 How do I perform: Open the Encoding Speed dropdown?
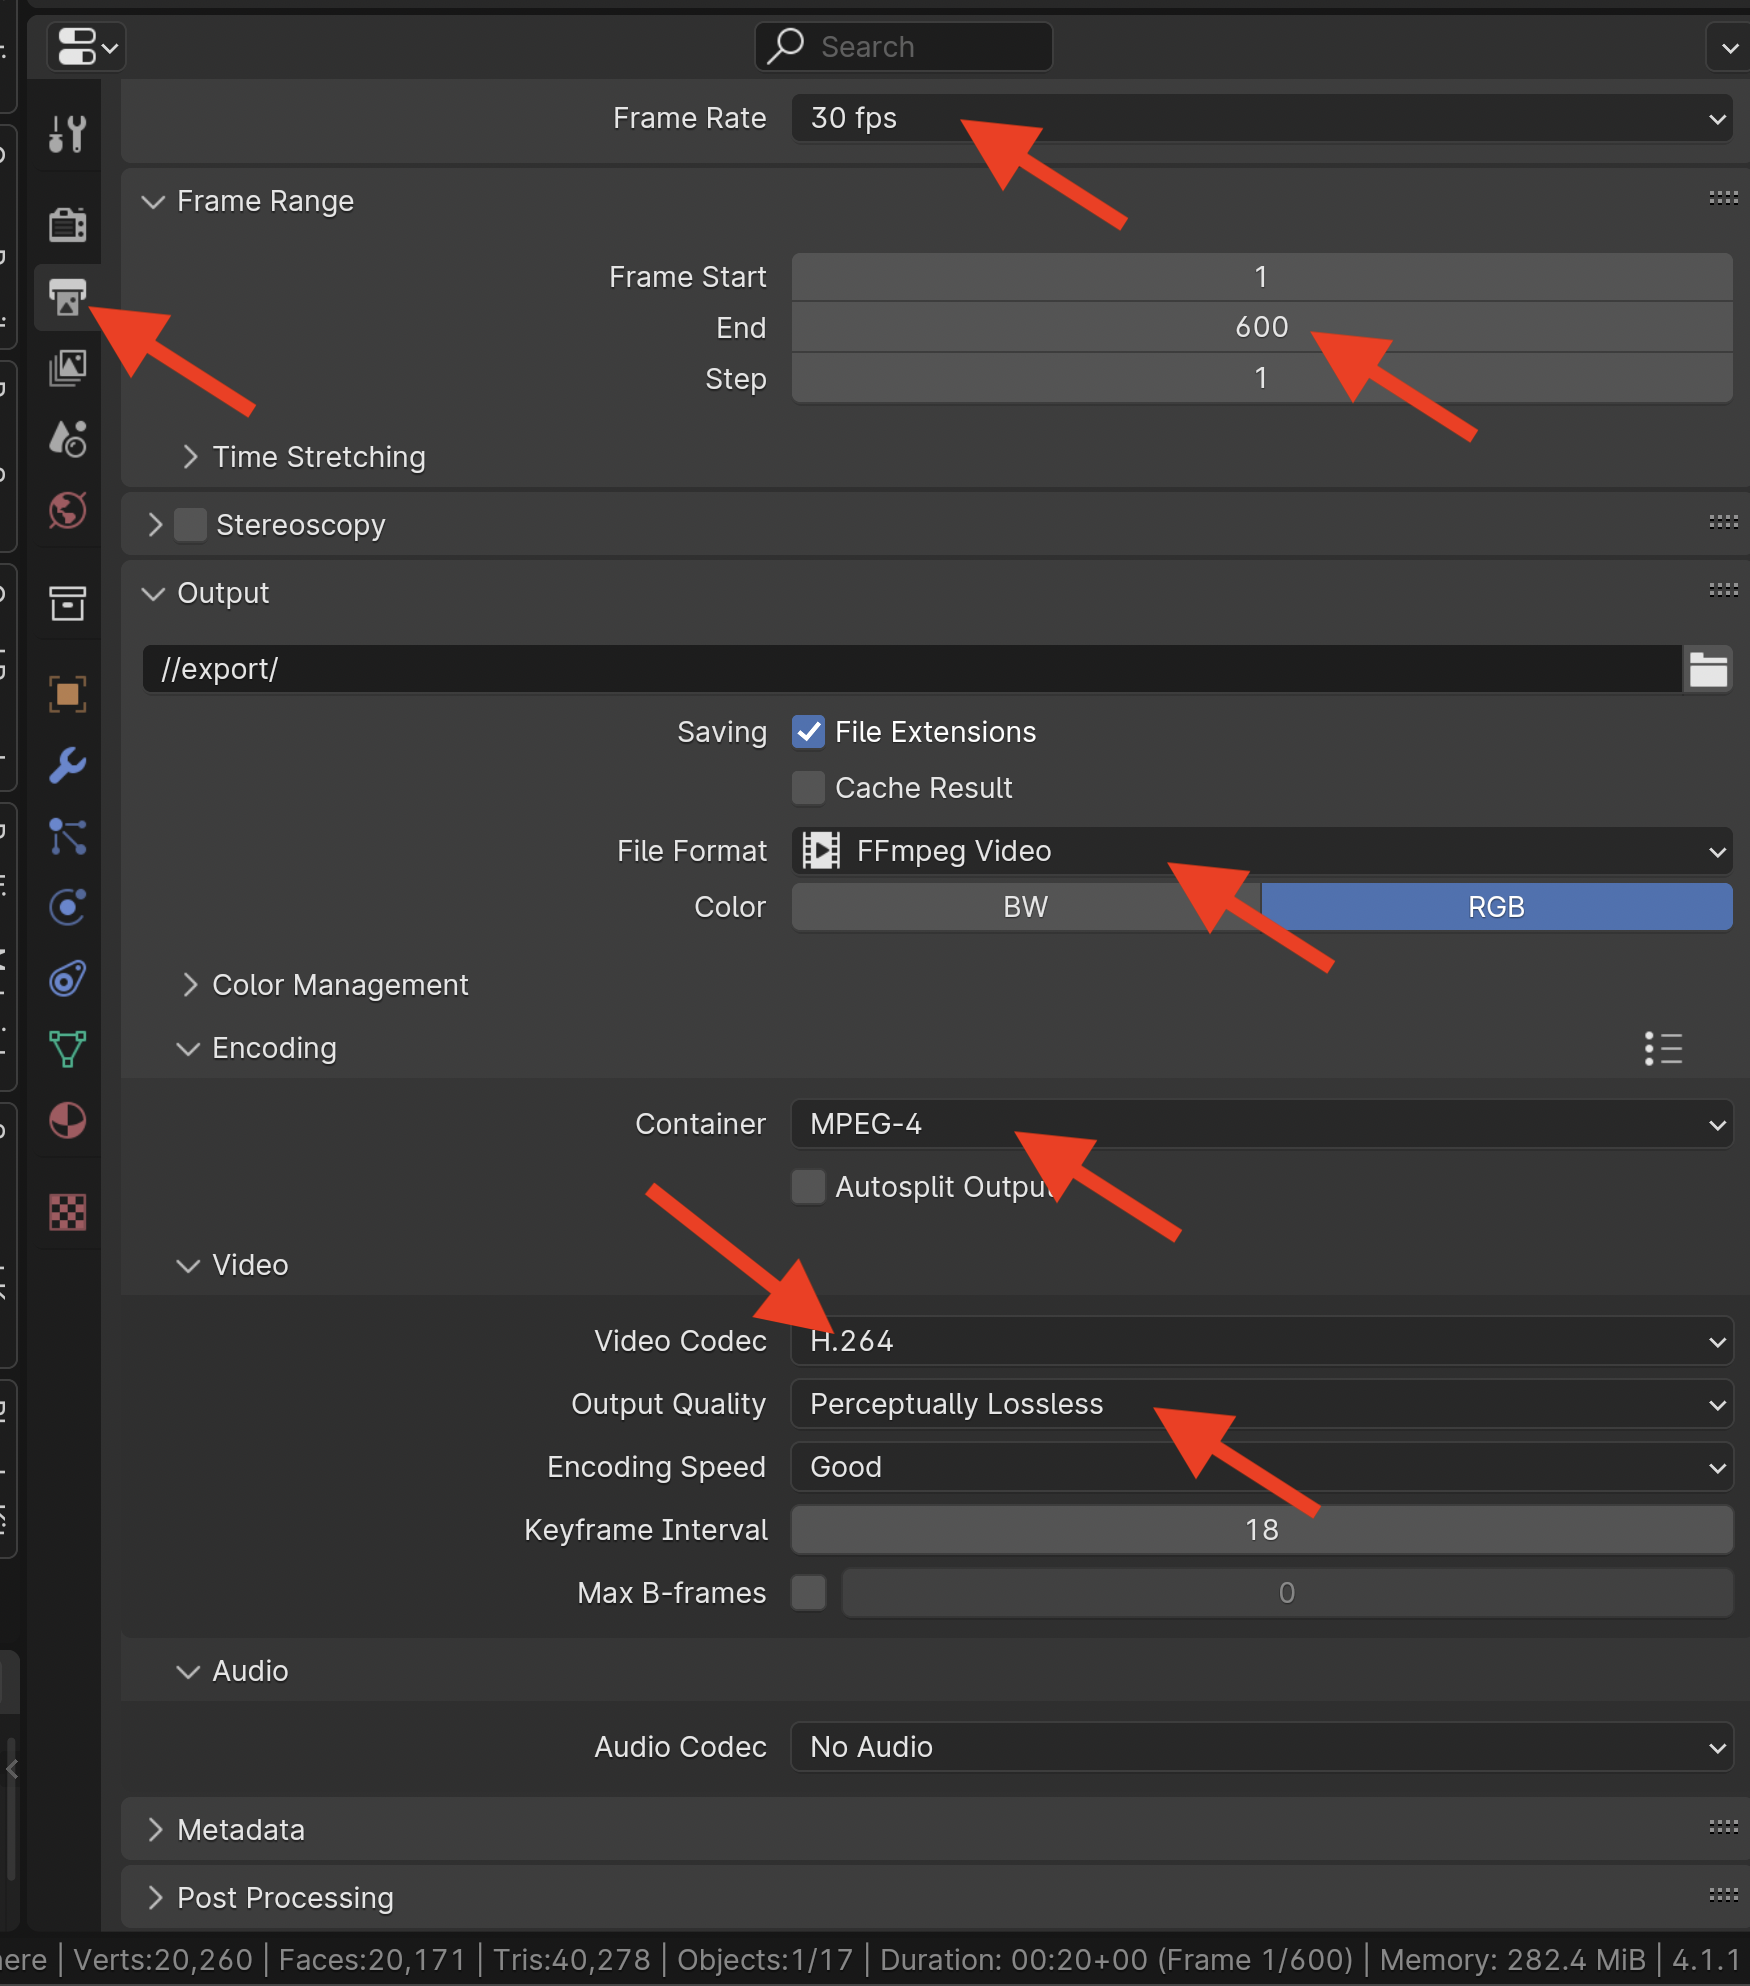tap(1262, 1467)
